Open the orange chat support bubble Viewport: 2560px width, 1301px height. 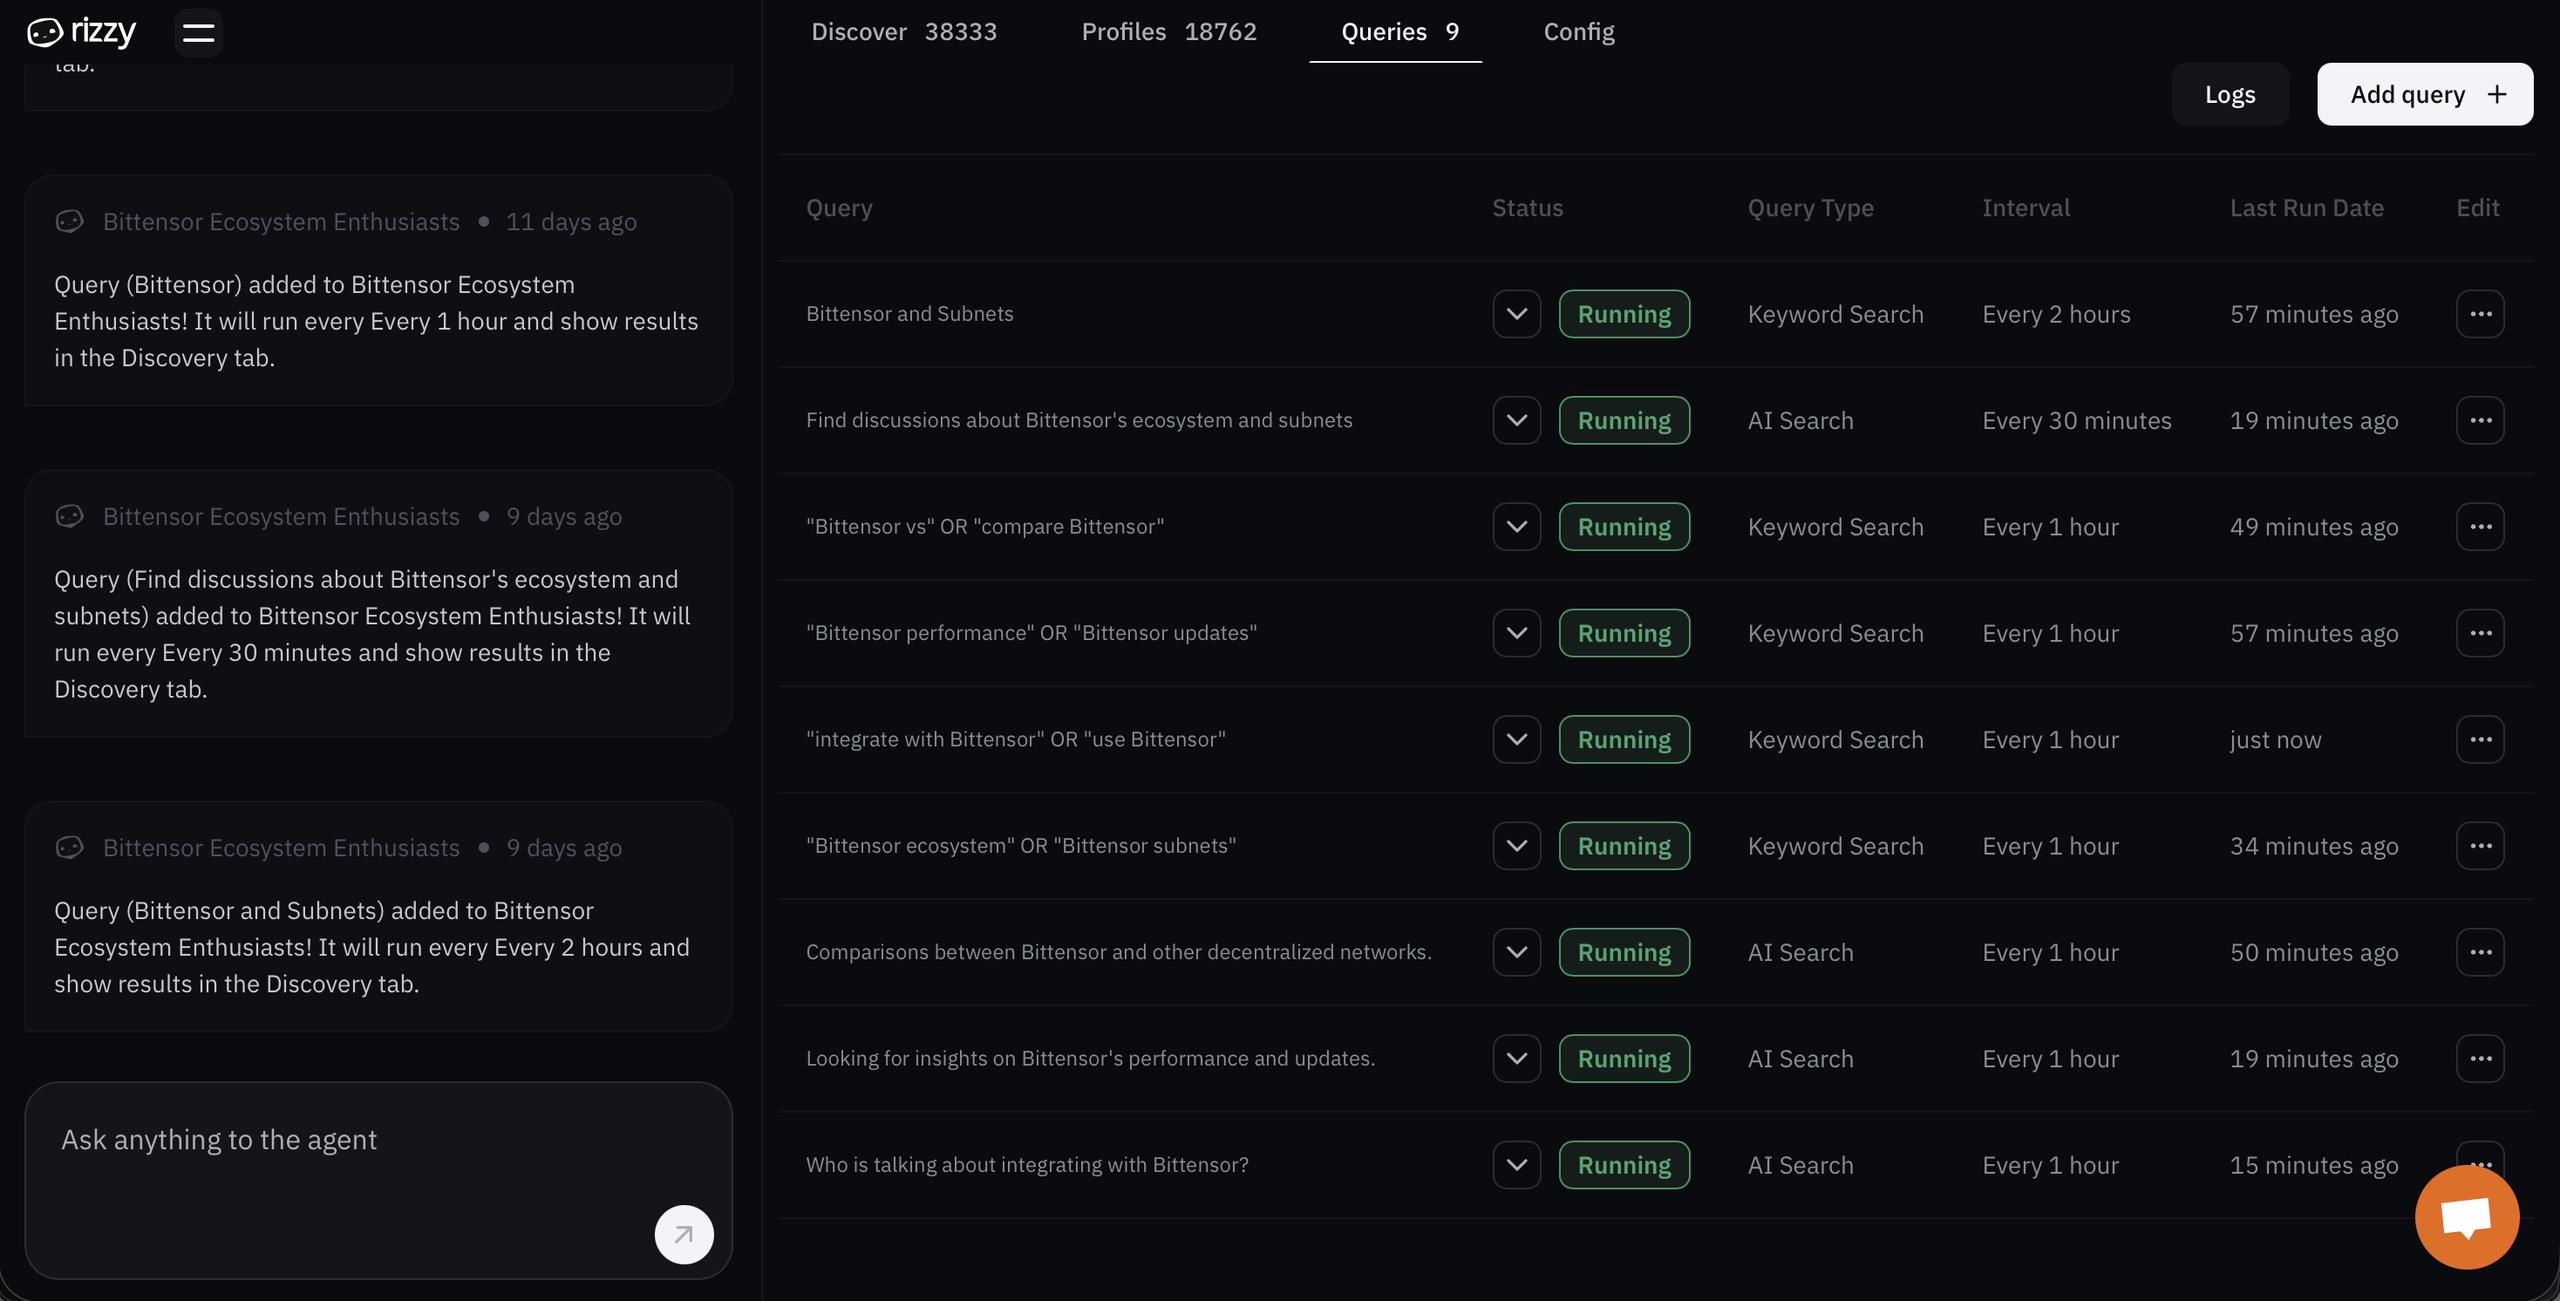2466,1217
